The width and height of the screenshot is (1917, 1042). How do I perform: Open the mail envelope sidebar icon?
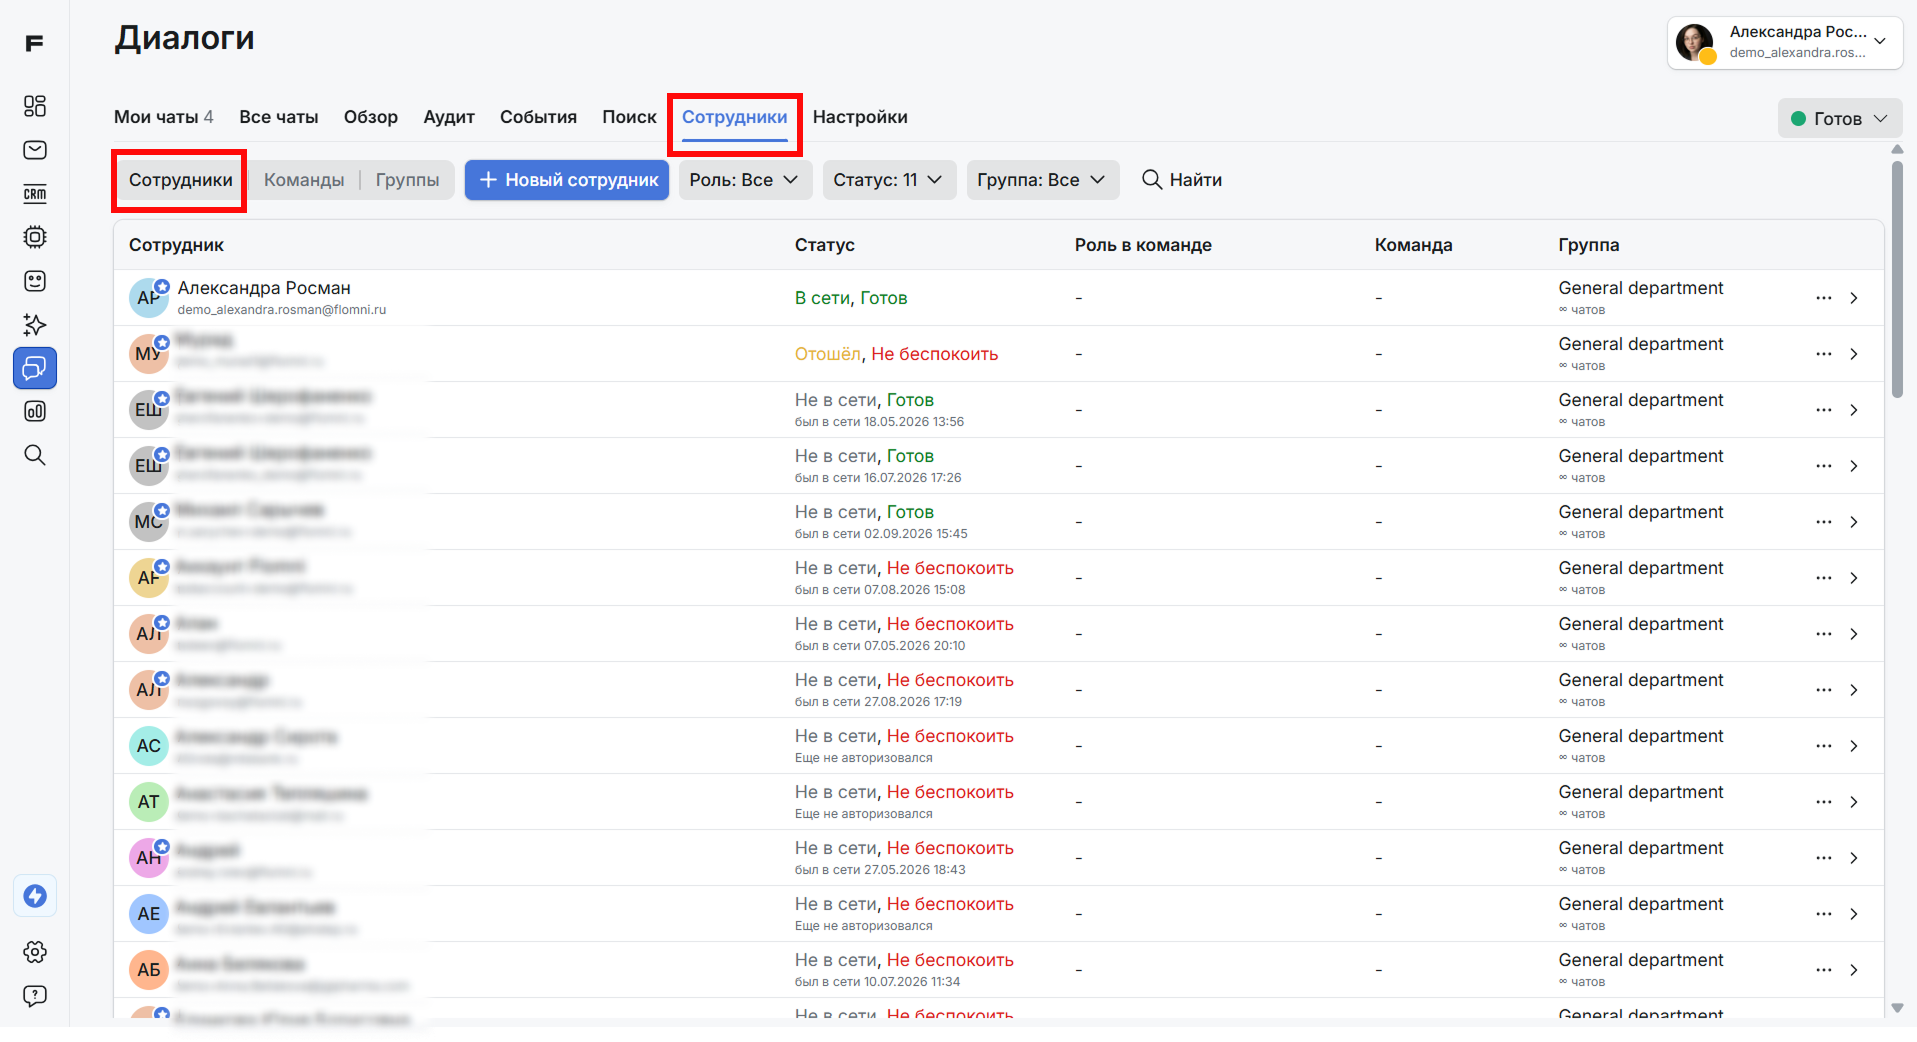click(x=35, y=150)
